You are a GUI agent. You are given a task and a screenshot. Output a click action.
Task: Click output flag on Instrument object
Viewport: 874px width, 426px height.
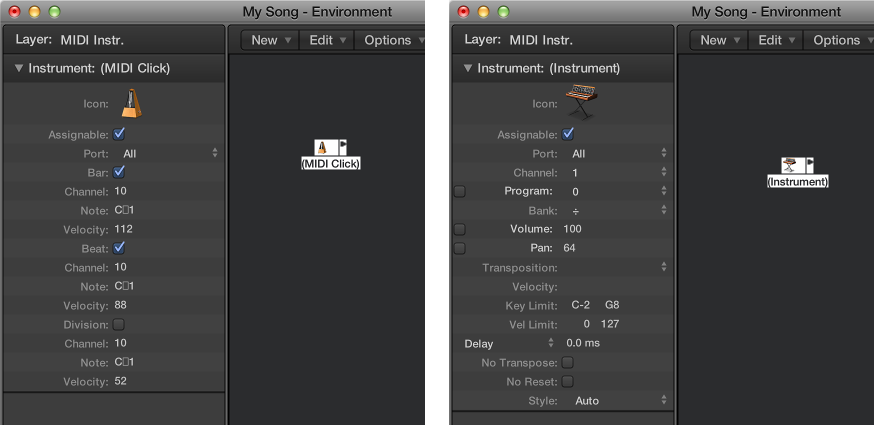coord(810,165)
